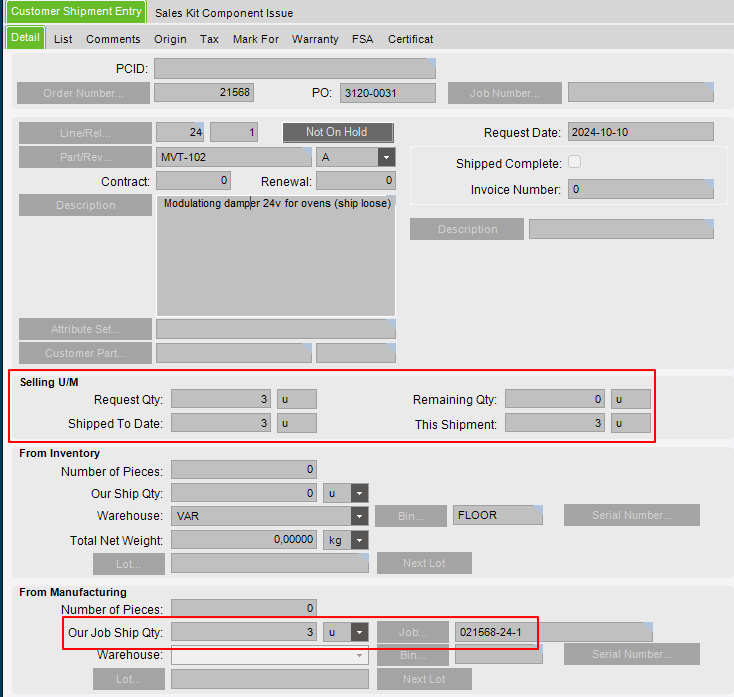
Task: Open the FSA tab
Action: coord(362,39)
